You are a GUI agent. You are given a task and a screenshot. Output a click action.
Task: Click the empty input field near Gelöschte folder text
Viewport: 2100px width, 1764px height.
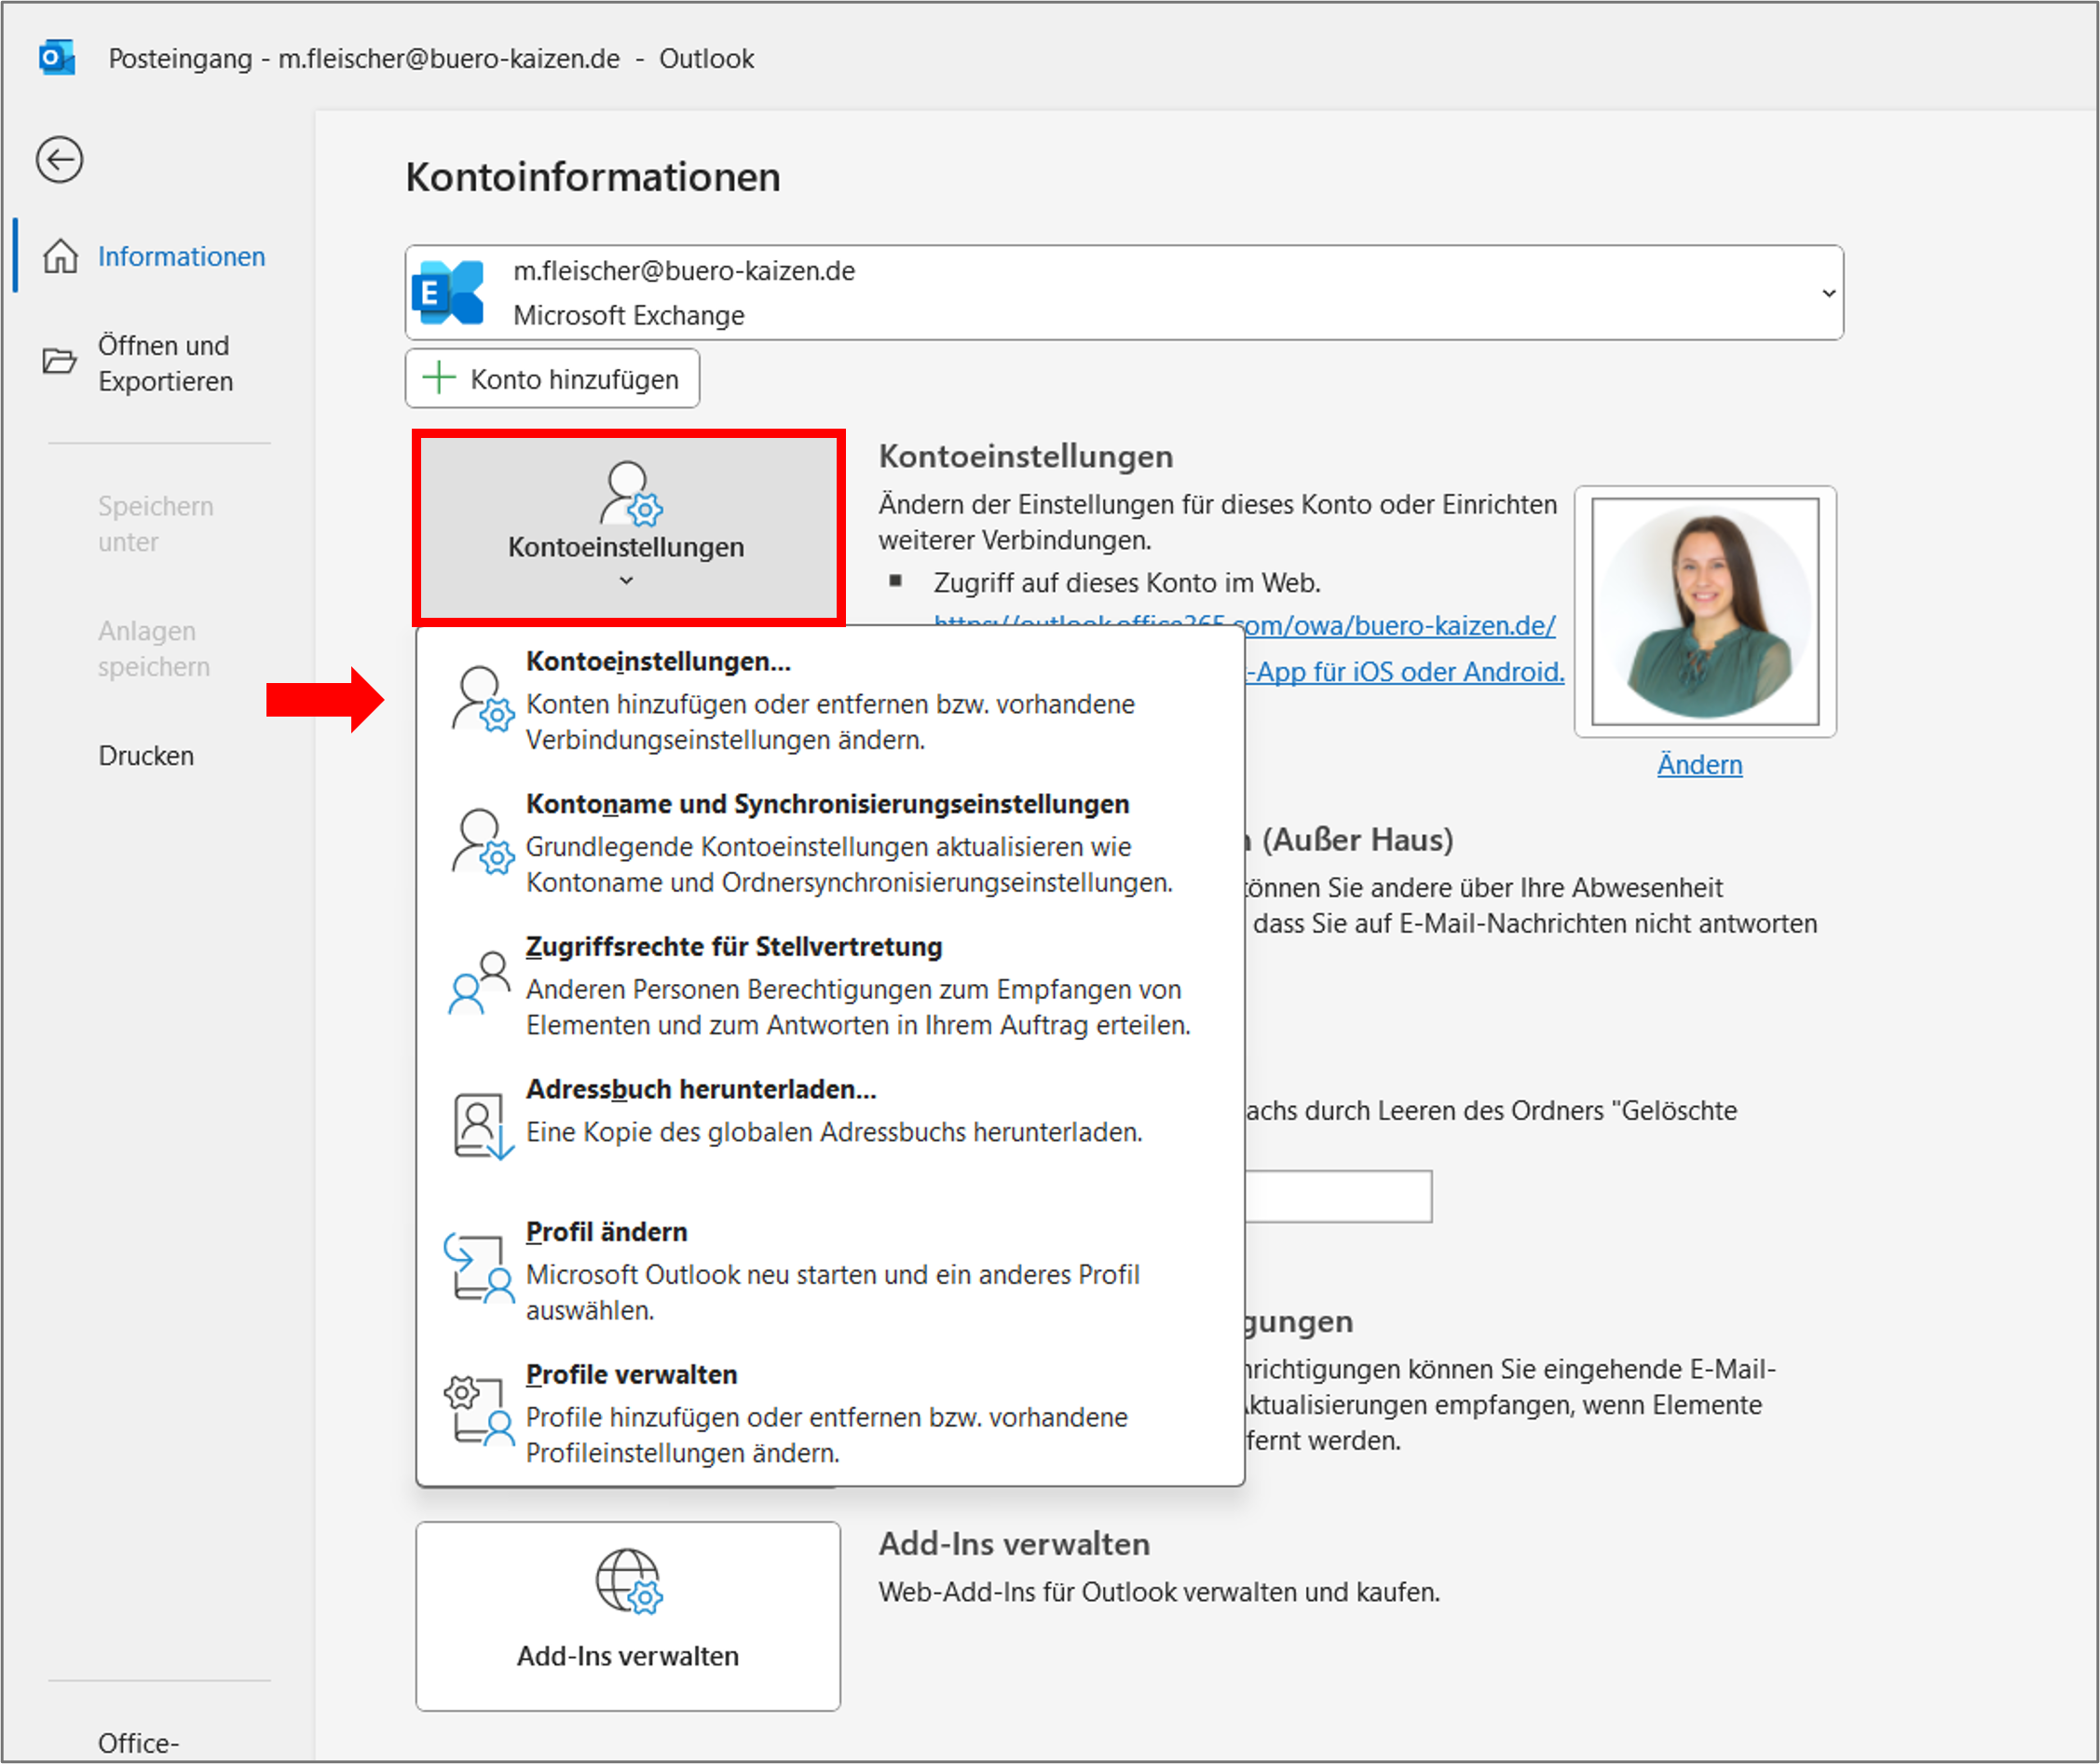tap(1337, 1196)
